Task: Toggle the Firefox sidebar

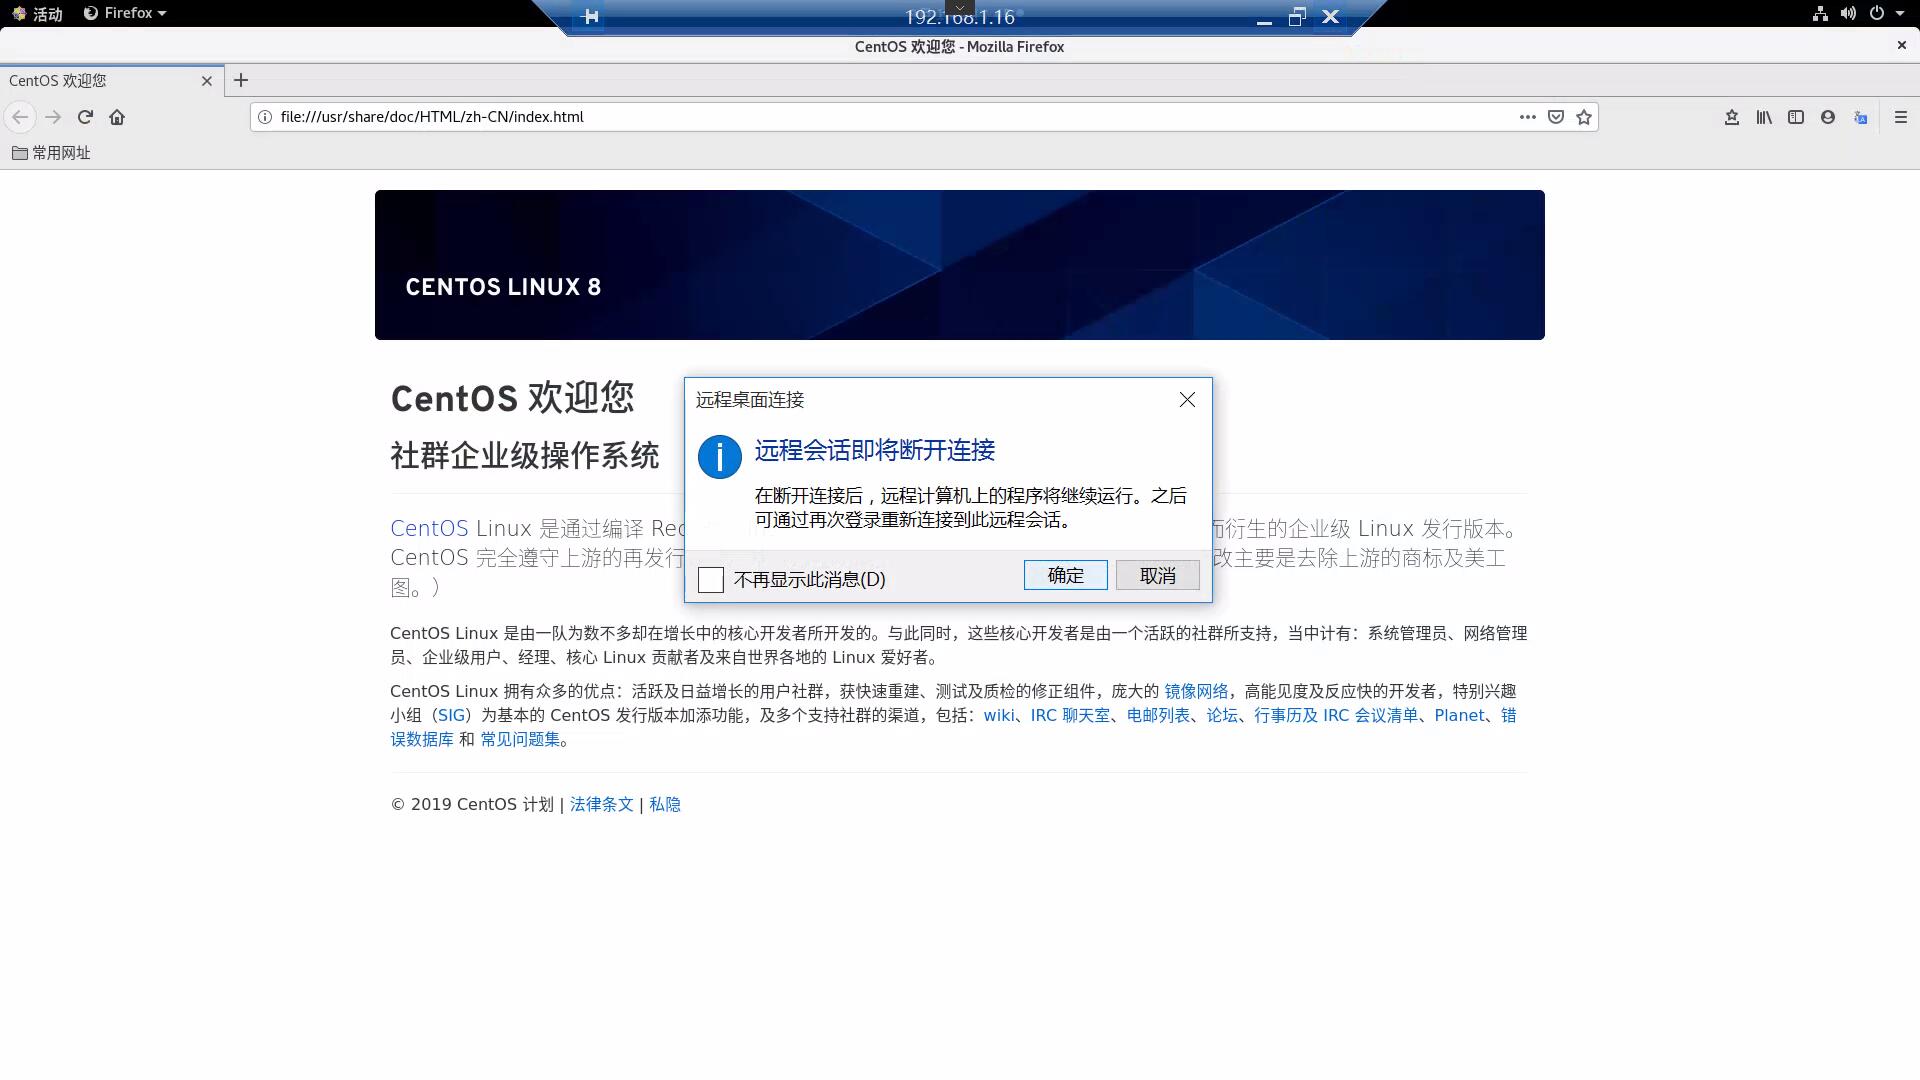Action: 1796,117
